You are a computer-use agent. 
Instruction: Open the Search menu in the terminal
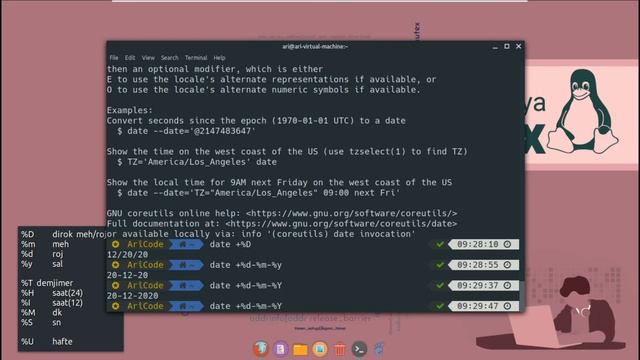coord(169,58)
